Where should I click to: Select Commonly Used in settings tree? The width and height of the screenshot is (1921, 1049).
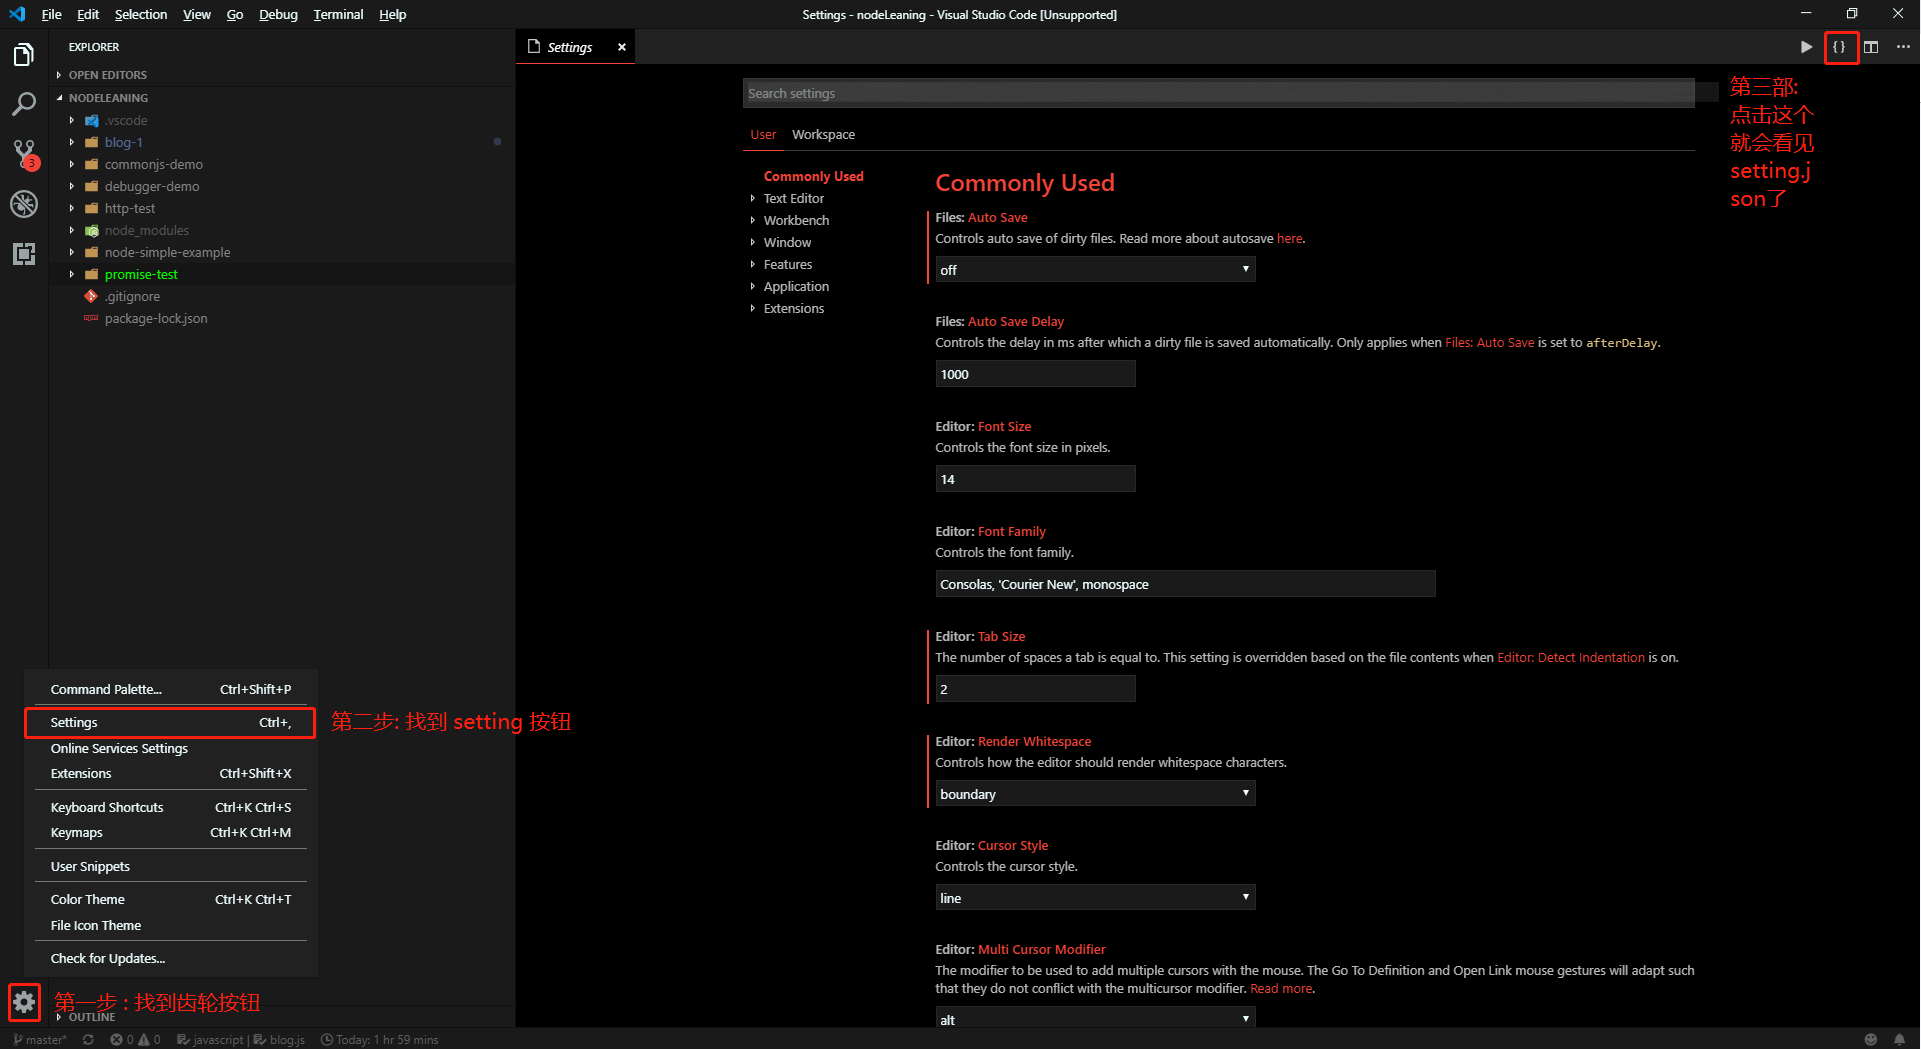813,176
